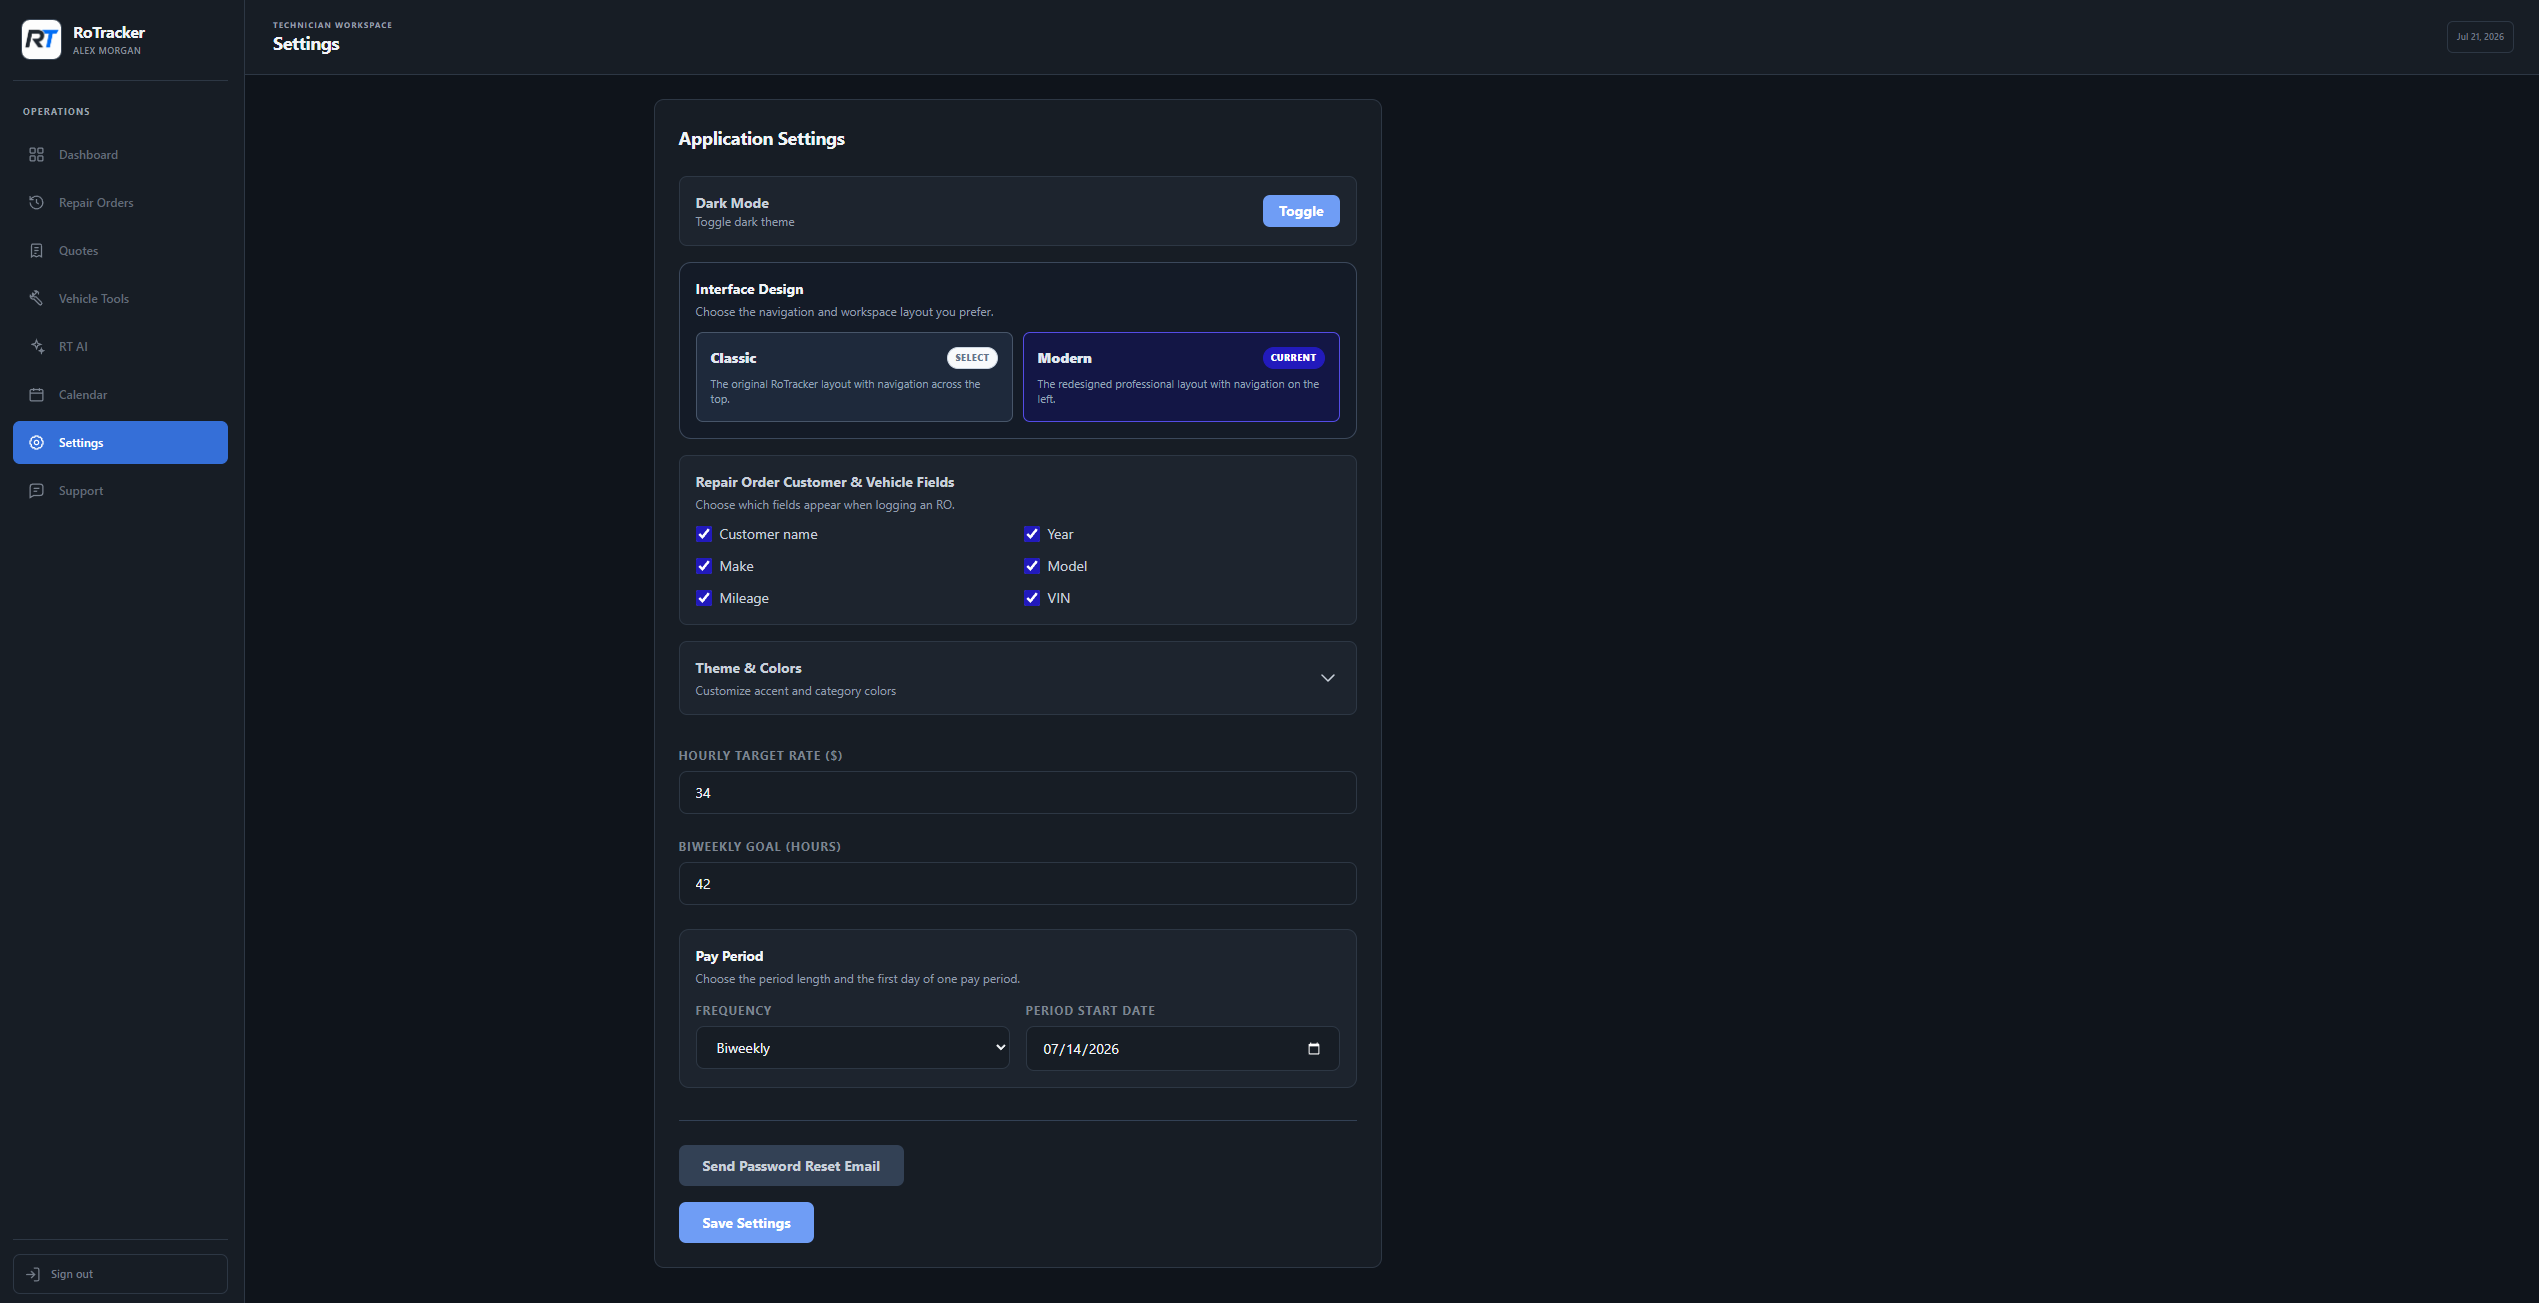The height and width of the screenshot is (1303, 2539).
Task: Click the Vehicle Tools wrench icon
Action: (x=37, y=299)
